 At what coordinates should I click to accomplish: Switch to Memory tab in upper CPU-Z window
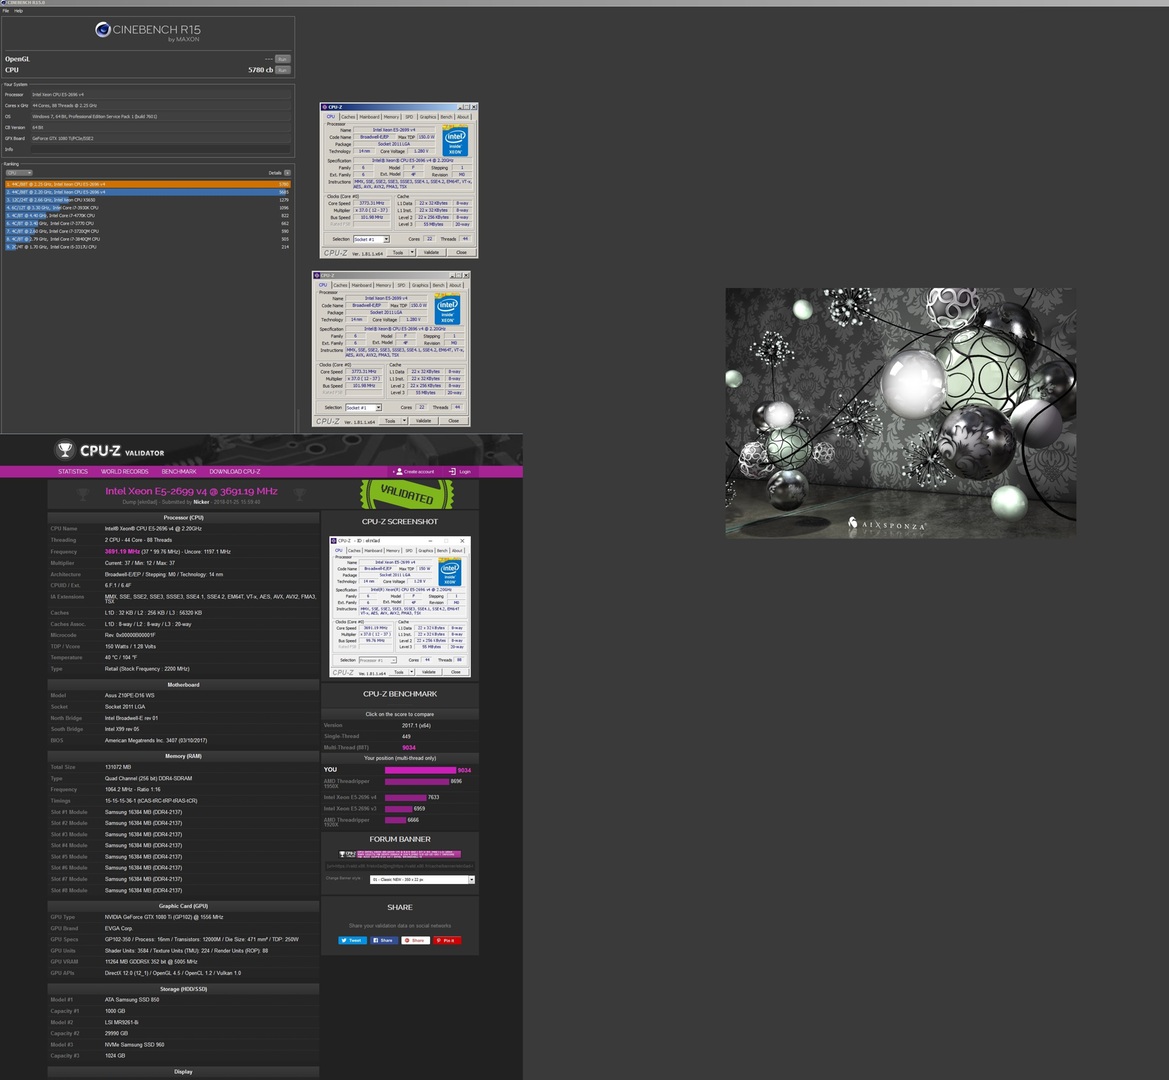391,117
